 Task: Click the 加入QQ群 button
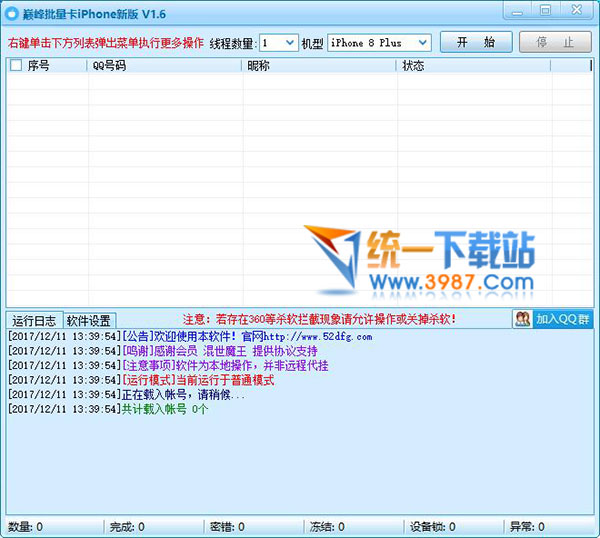553,319
